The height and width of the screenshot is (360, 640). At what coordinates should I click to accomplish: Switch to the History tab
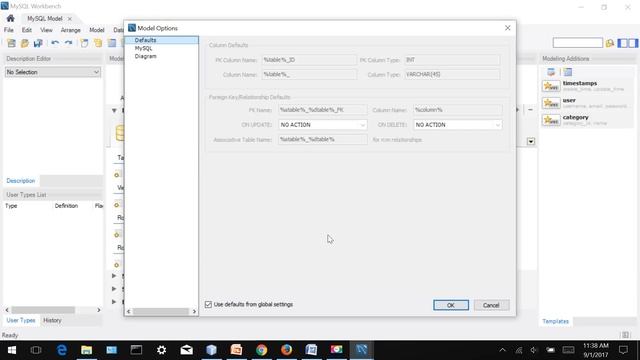[52, 320]
